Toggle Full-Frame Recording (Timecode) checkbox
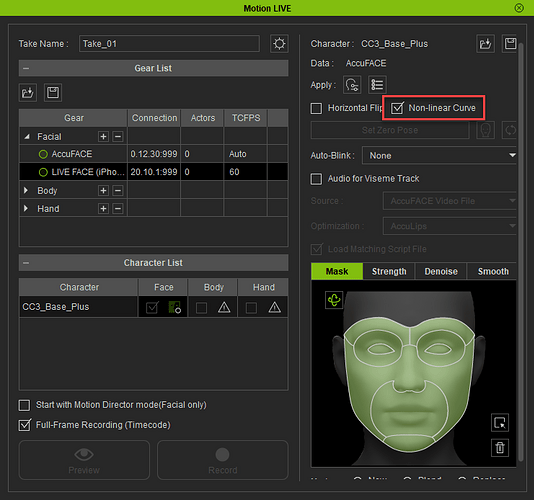This screenshot has height=500, width=534. click(x=25, y=425)
